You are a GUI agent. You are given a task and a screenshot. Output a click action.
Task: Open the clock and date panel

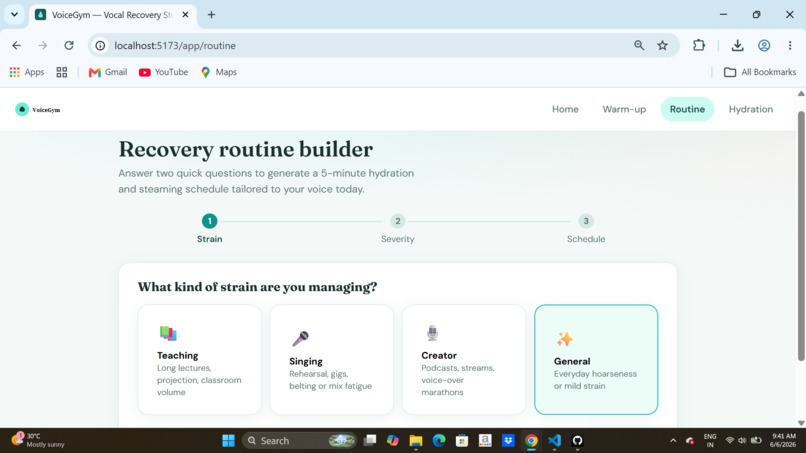coord(782,441)
